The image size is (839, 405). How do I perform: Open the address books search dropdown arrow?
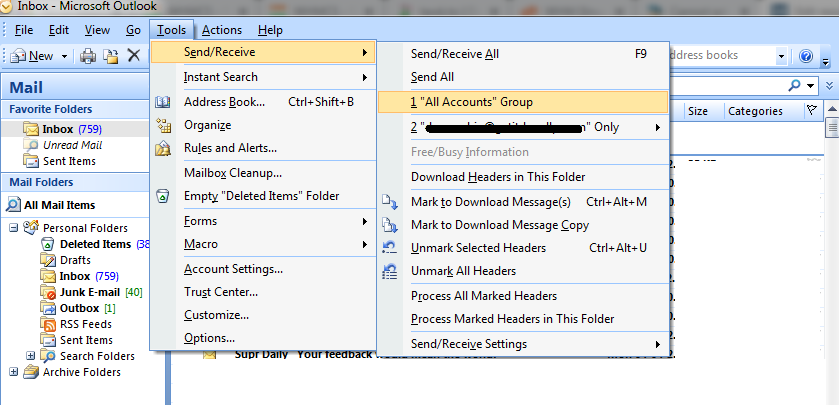[781, 56]
